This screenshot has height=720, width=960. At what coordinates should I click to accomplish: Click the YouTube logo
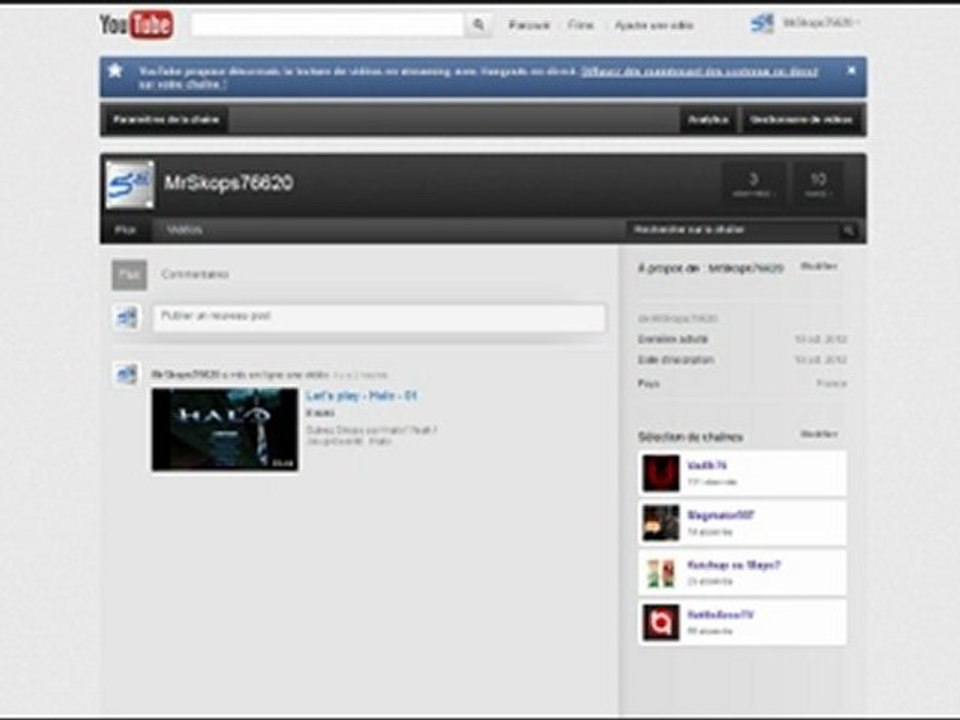136,24
